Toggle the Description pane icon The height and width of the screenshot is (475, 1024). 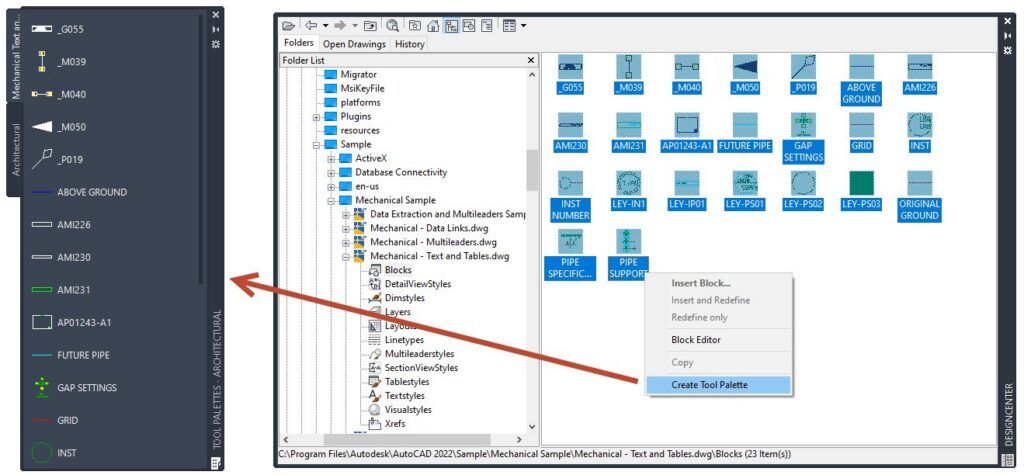486,25
